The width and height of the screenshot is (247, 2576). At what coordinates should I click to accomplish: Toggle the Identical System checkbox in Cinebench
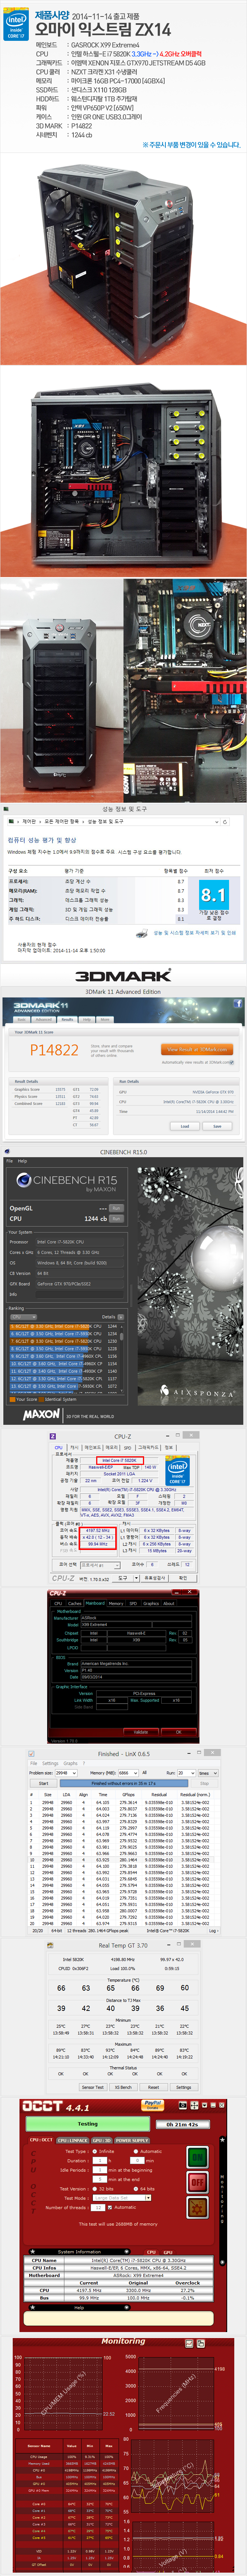[x=41, y=1399]
